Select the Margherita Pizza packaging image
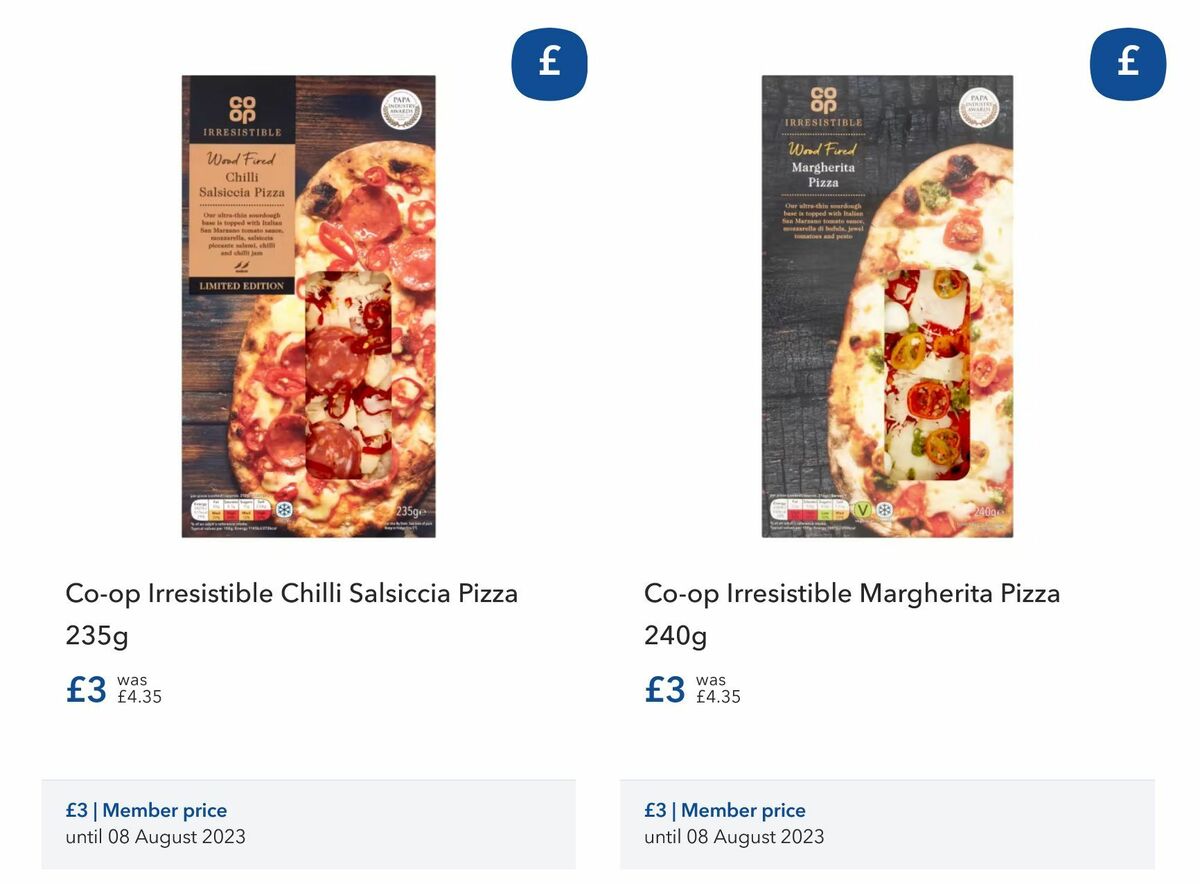The width and height of the screenshot is (1200, 884). [x=885, y=305]
